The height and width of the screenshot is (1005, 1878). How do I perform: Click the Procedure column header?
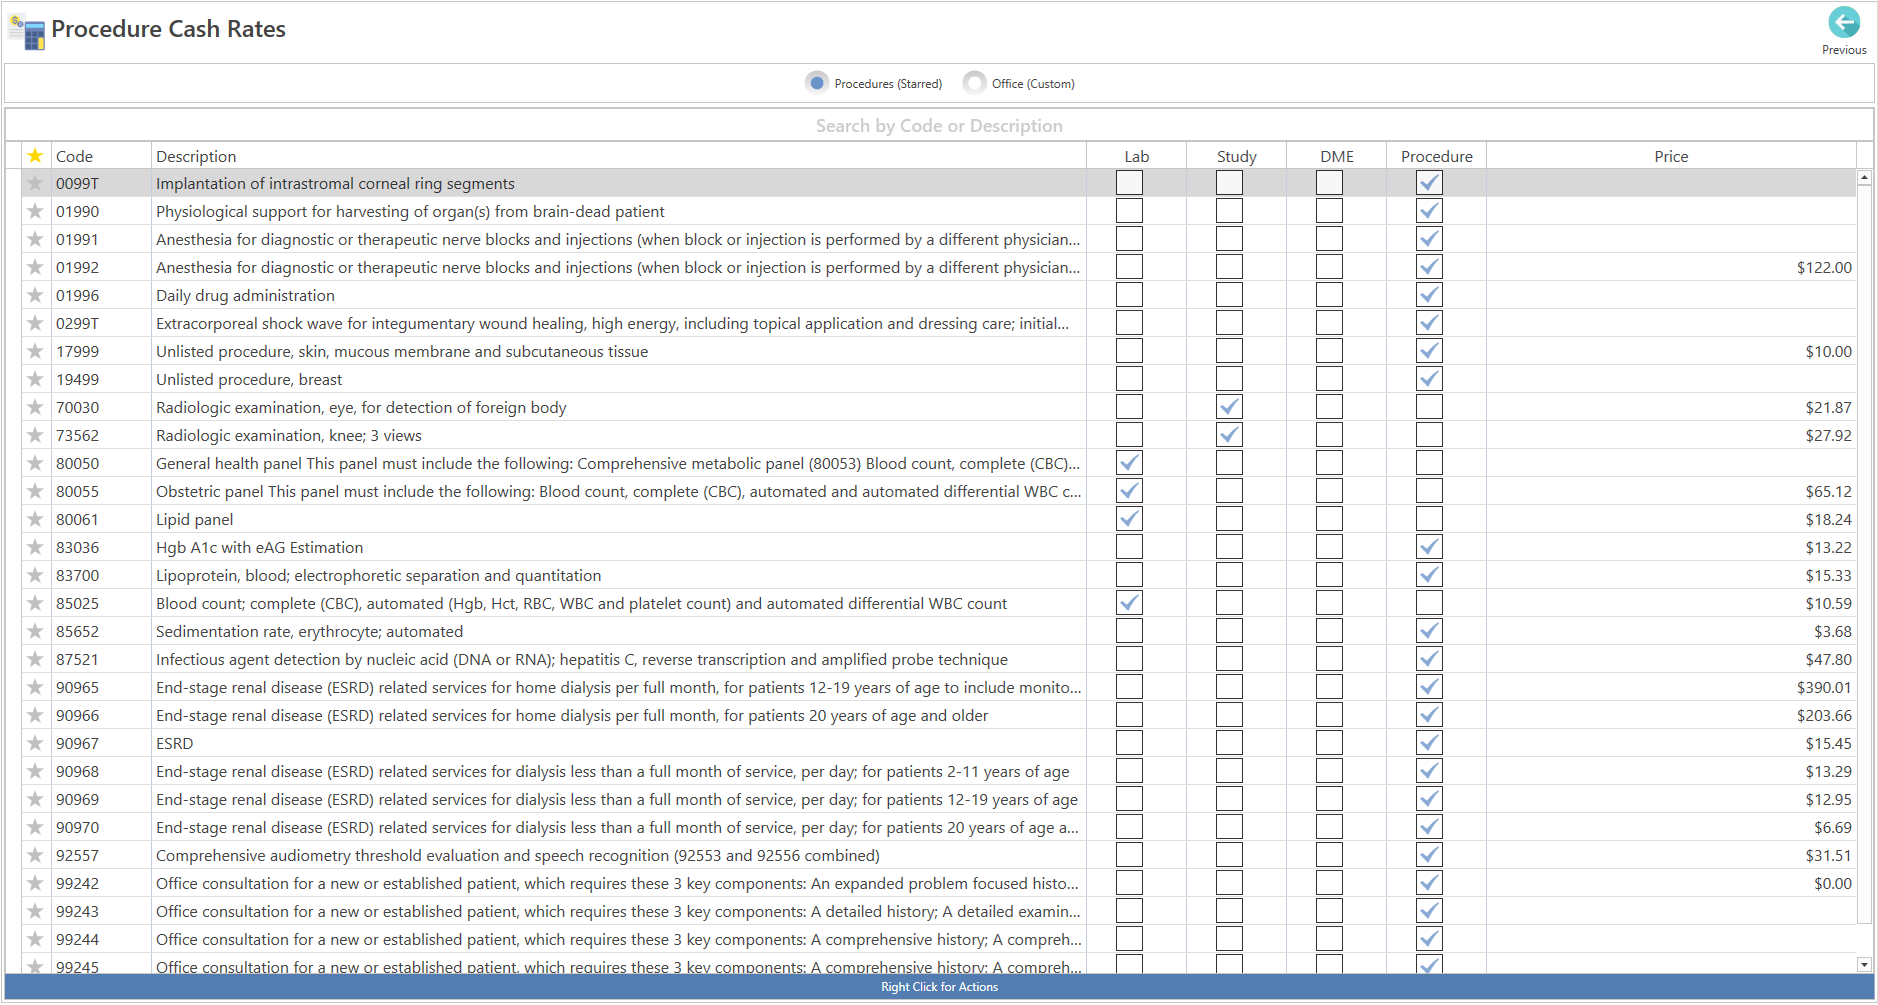point(1436,156)
